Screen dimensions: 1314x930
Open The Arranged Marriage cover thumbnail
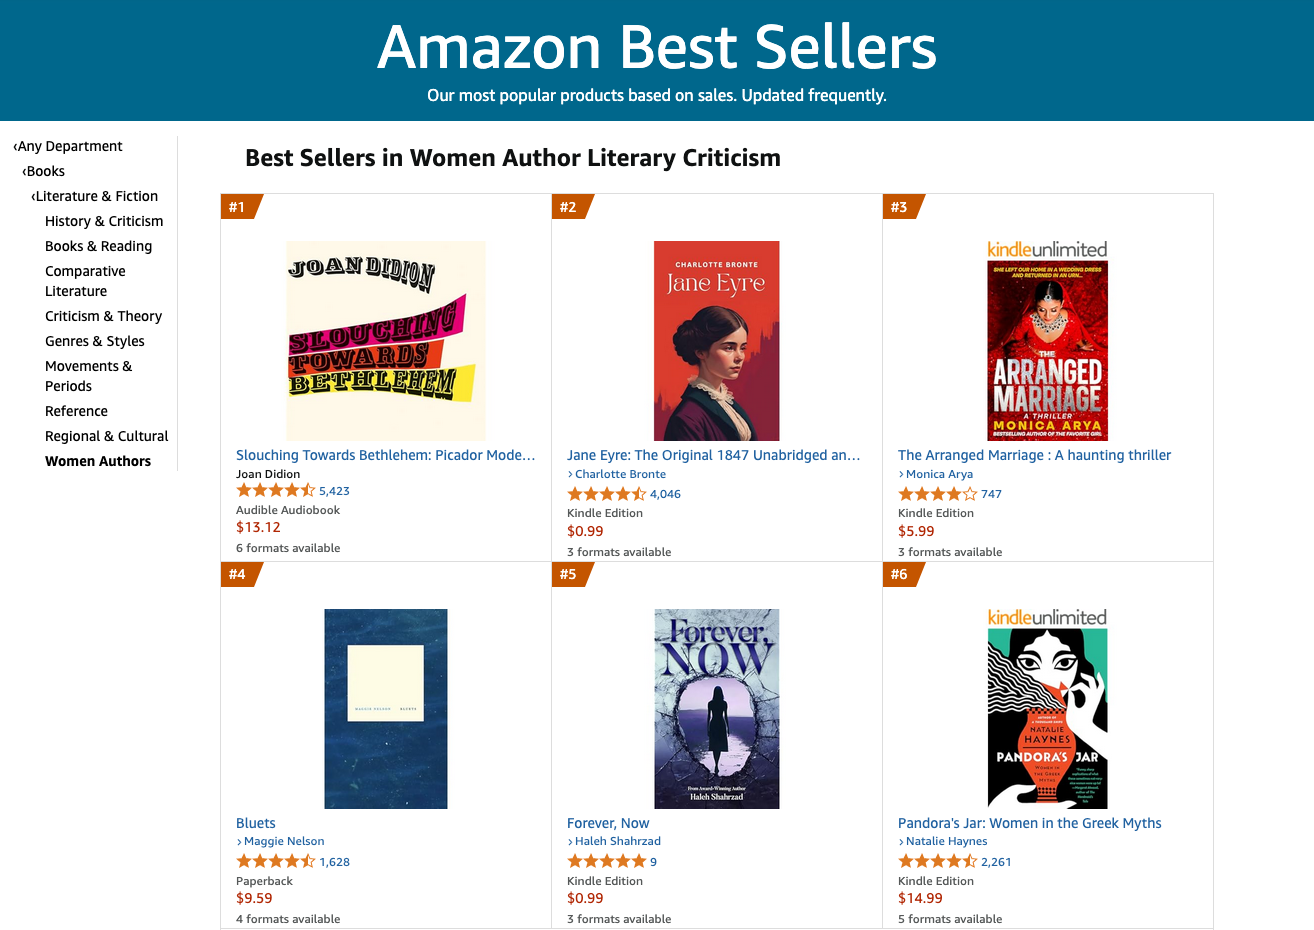coord(1047,350)
